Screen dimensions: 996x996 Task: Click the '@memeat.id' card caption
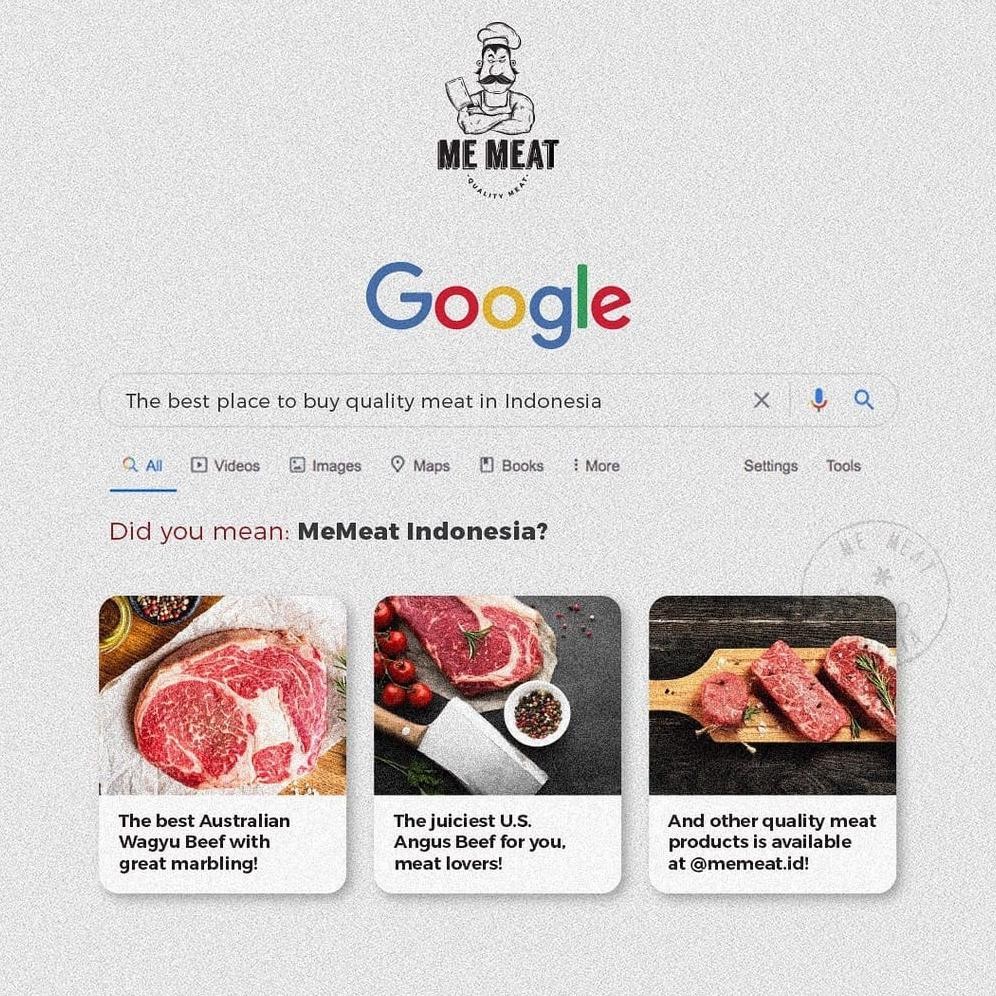click(772, 842)
